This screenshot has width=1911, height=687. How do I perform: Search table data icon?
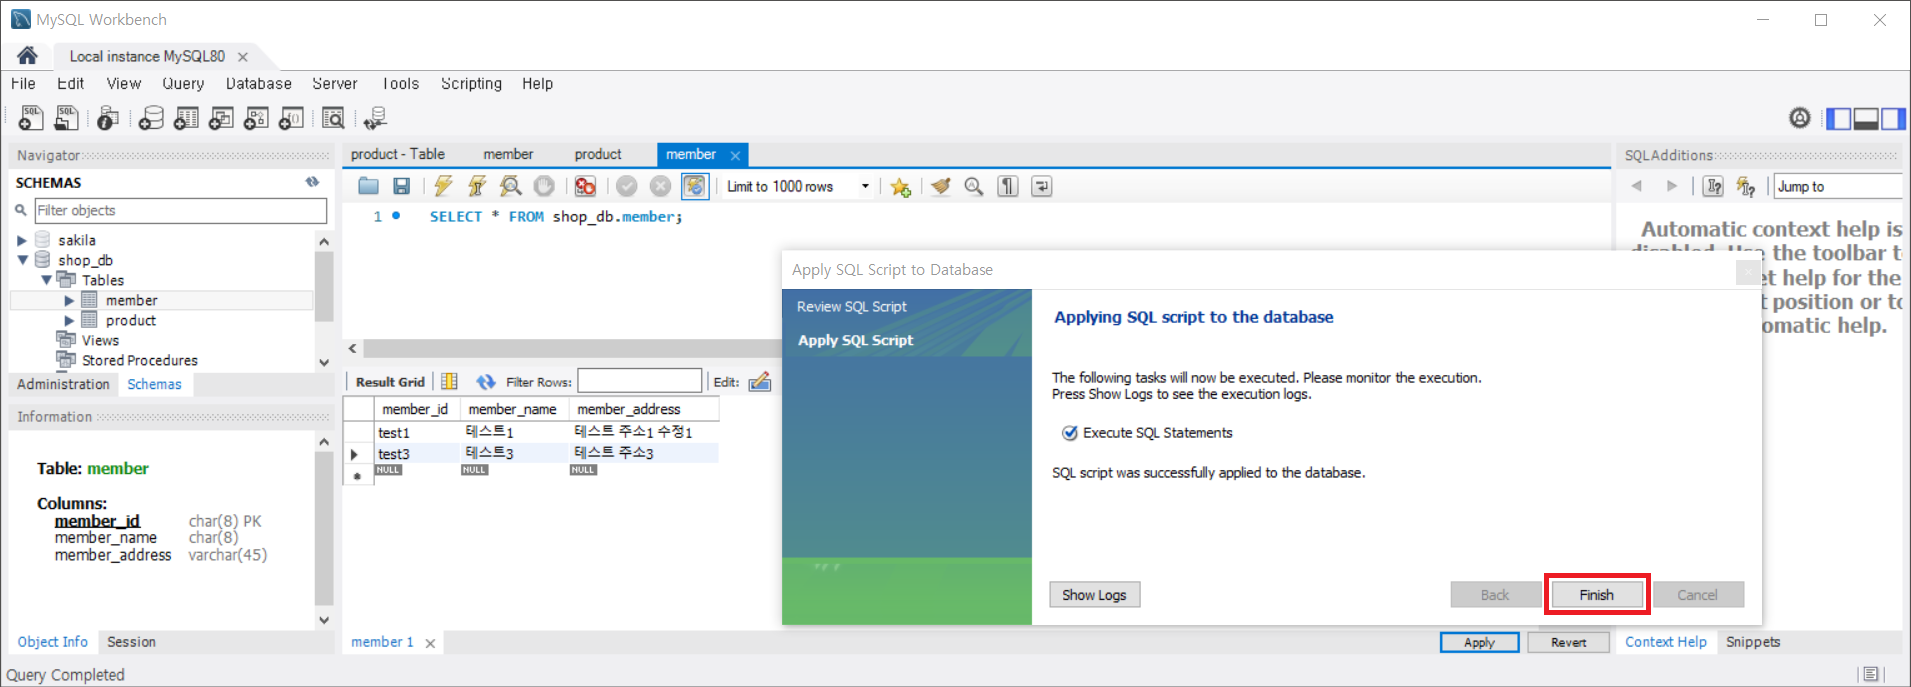click(x=333, y=118)
